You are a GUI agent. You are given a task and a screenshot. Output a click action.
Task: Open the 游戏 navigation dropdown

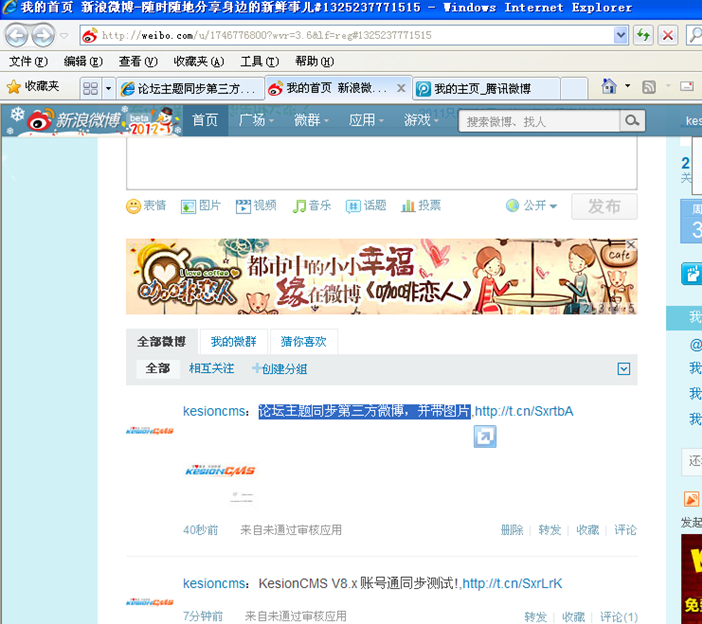coord(421,120)
